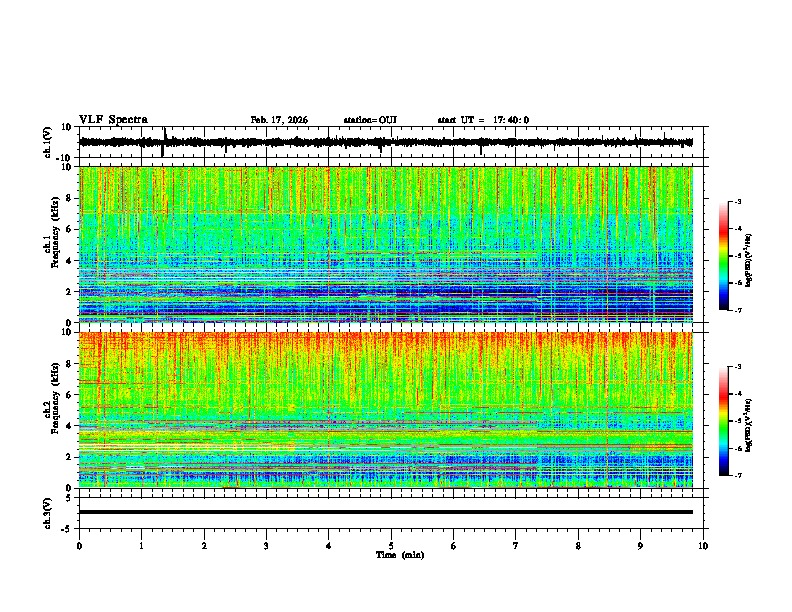Click the ch.1 color scale bar
The image size is (792, 612).
point(724,256)
